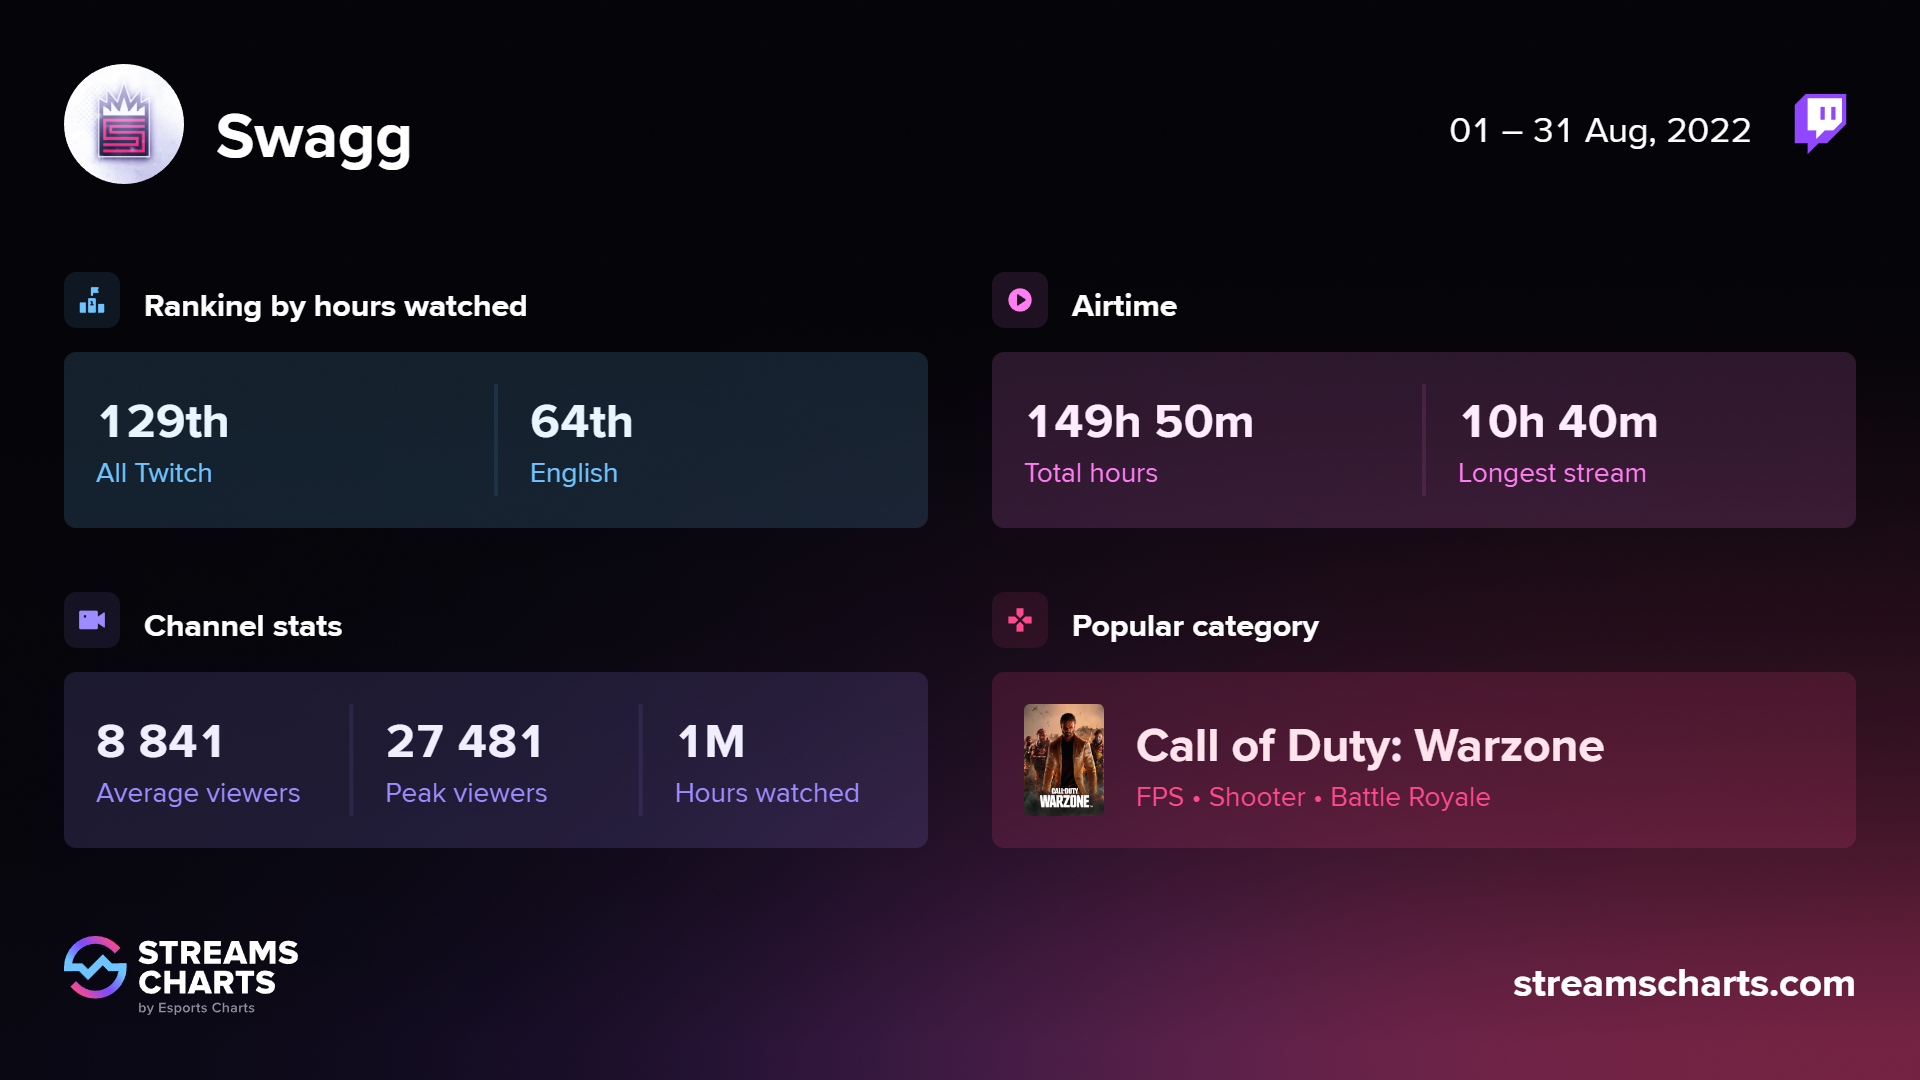Screen dimensions: 1920x1080
Task: Click the by Esports Charts caption
Action: click(196, 1008)
